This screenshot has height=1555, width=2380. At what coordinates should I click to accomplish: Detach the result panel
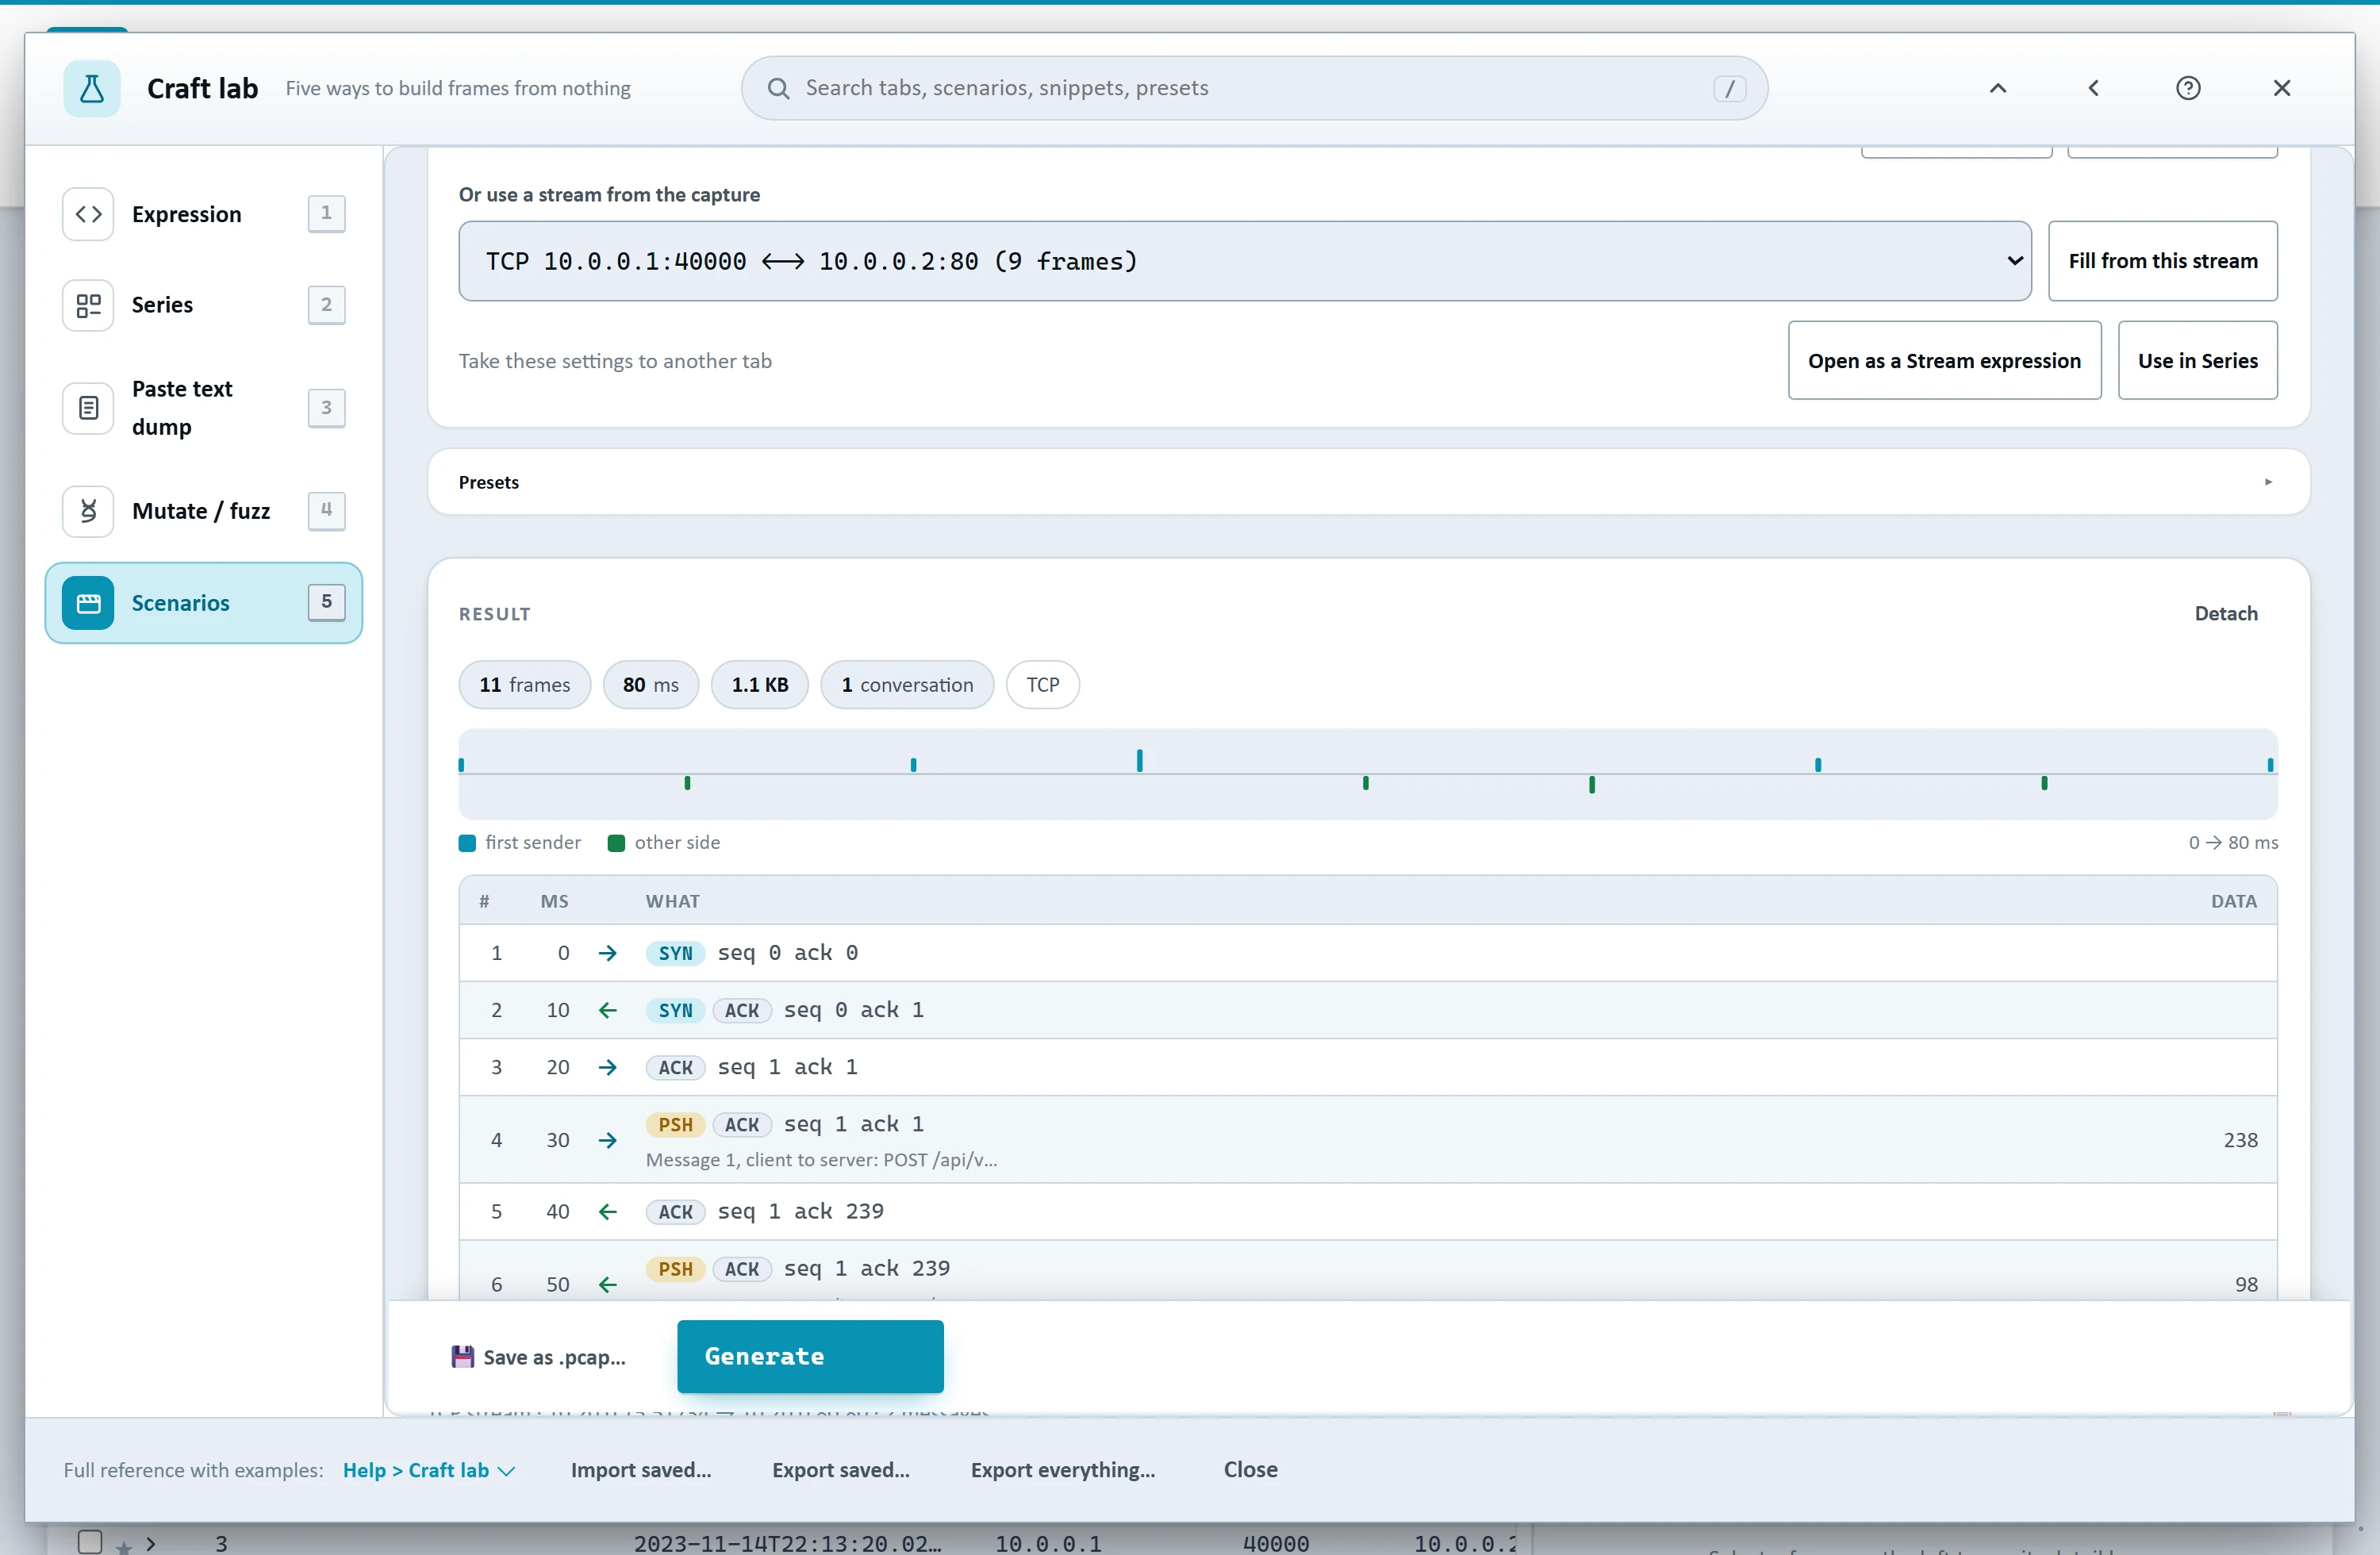pyautogui.click(x=2225, y=613)
